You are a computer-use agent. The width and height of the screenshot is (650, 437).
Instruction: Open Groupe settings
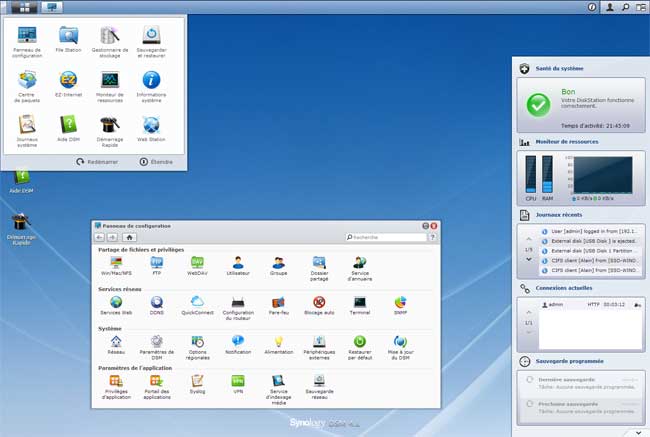pos(279,266)
